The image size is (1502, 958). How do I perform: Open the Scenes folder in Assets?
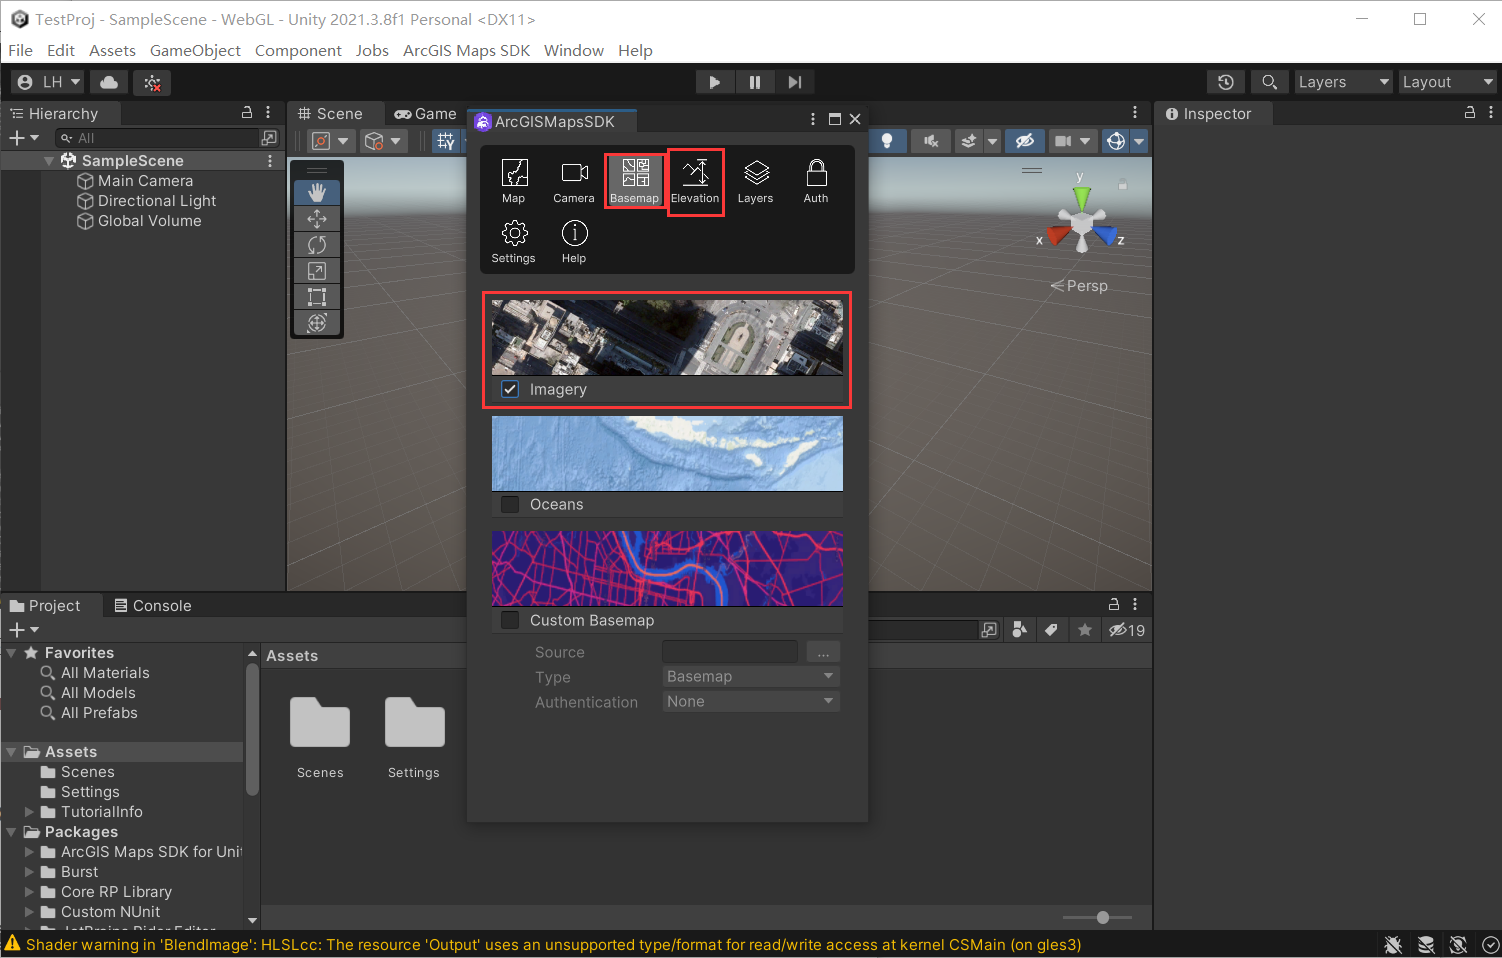coord(320,735)
